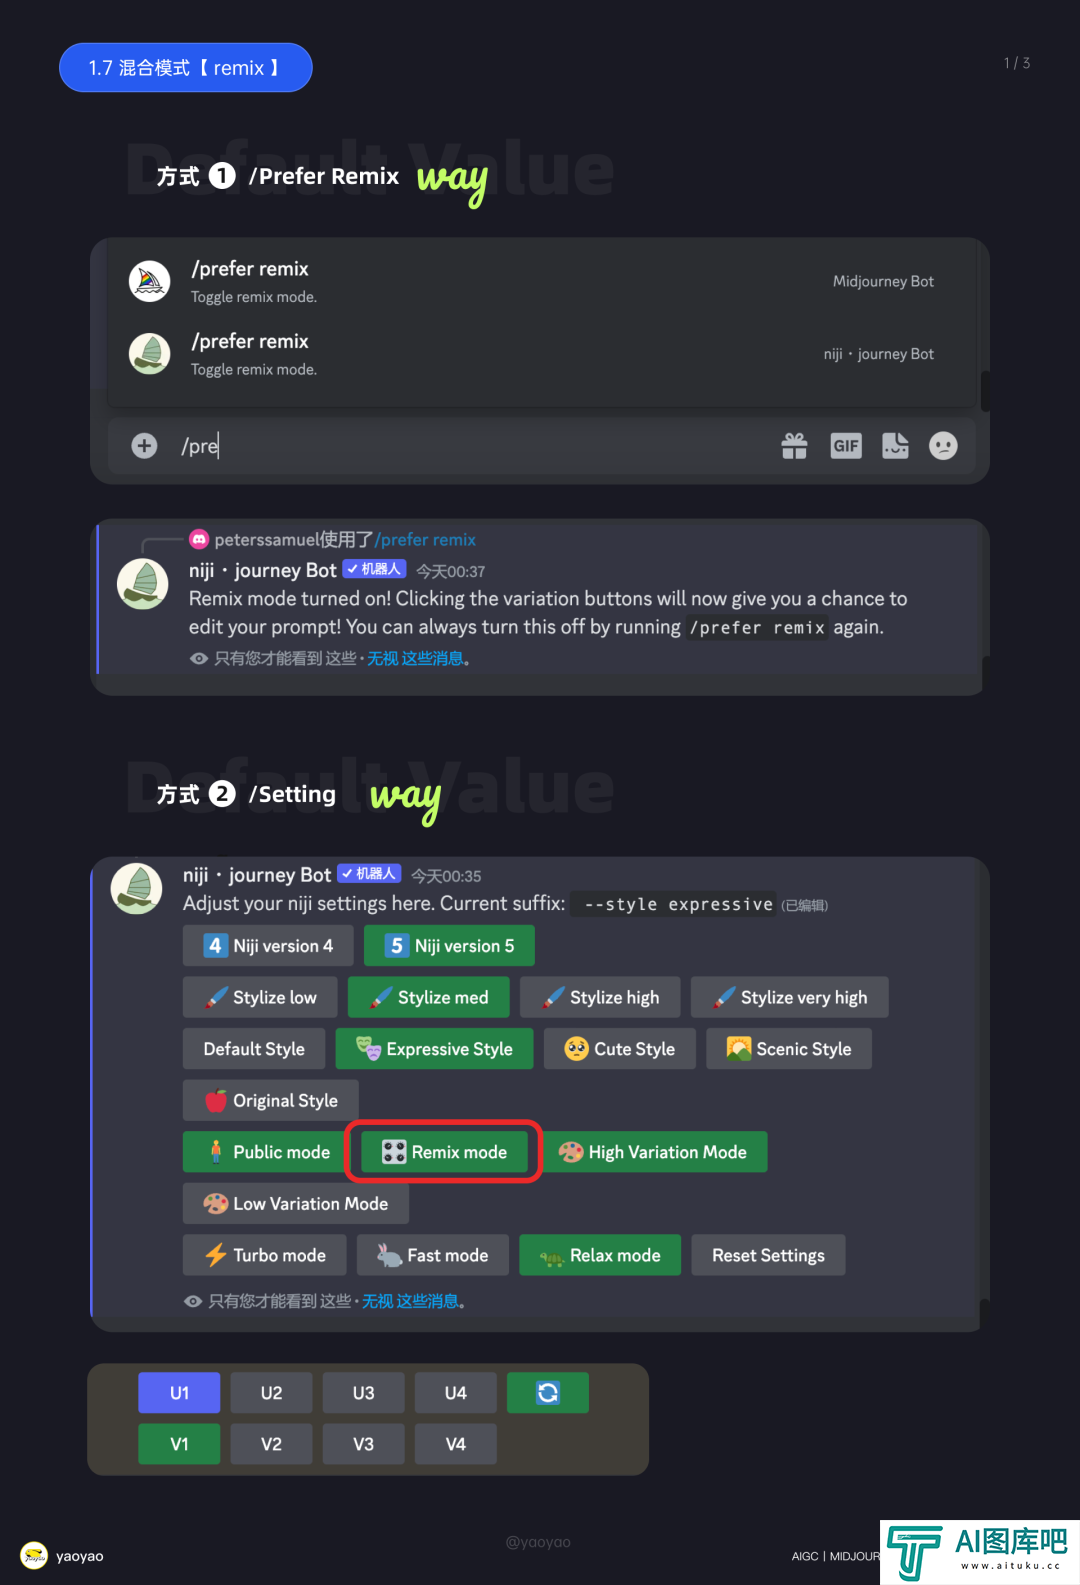The image size is (1080, 1585).
Task: Select Stylize very high option
Action: click(x=790, y=997)
